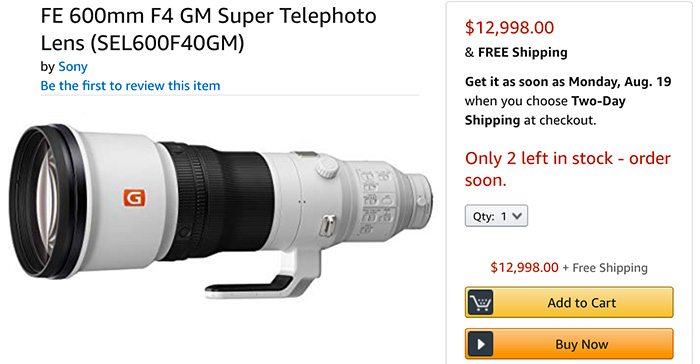Image resolution: width=700 pixels, height=364 pixels.
Task: Click the chevron arrow in the Qty selector
Action: point(517,216)
